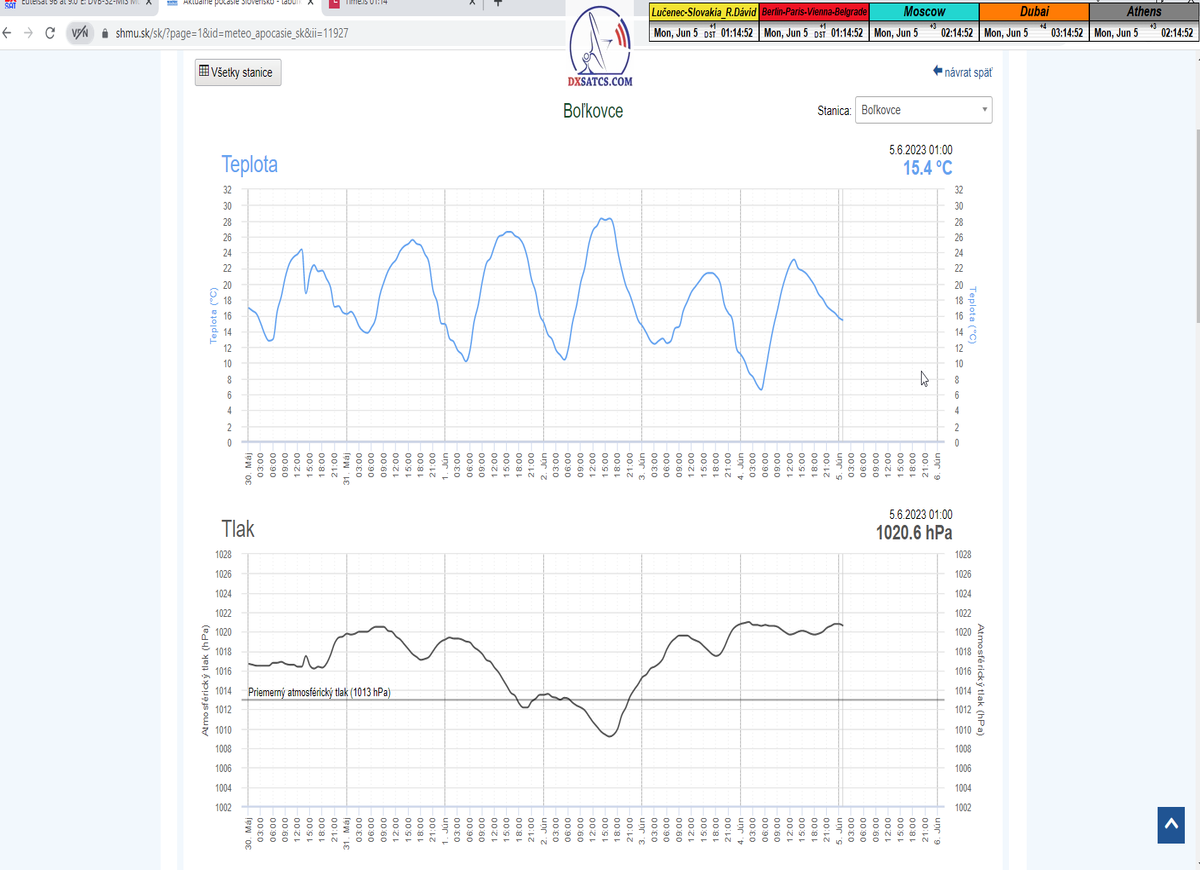This screenshot has height=870, width=1200.
Task: Click the Athens clock panel
Action: pos(1144,23)
